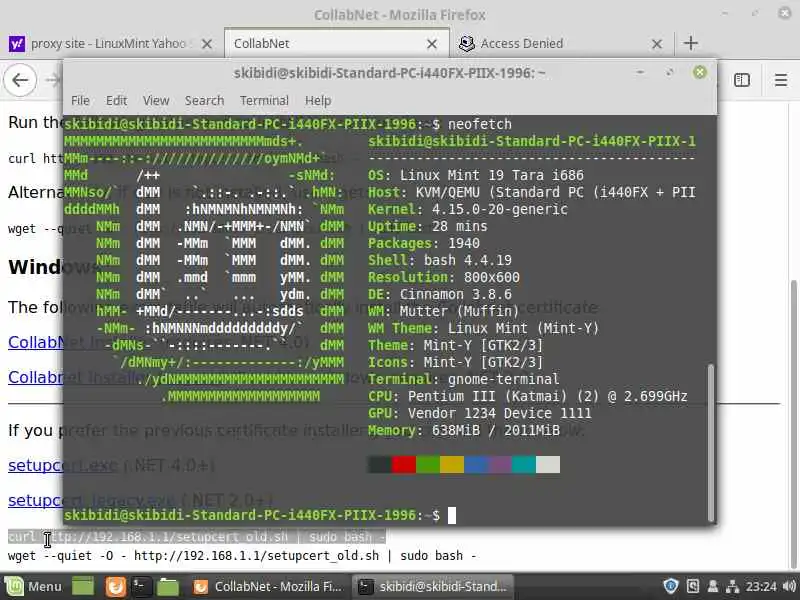The image size is (800, 600).
Task: Close the proxy site Yahoo tab
Action: pyautogui.click(x=207, y=44)
